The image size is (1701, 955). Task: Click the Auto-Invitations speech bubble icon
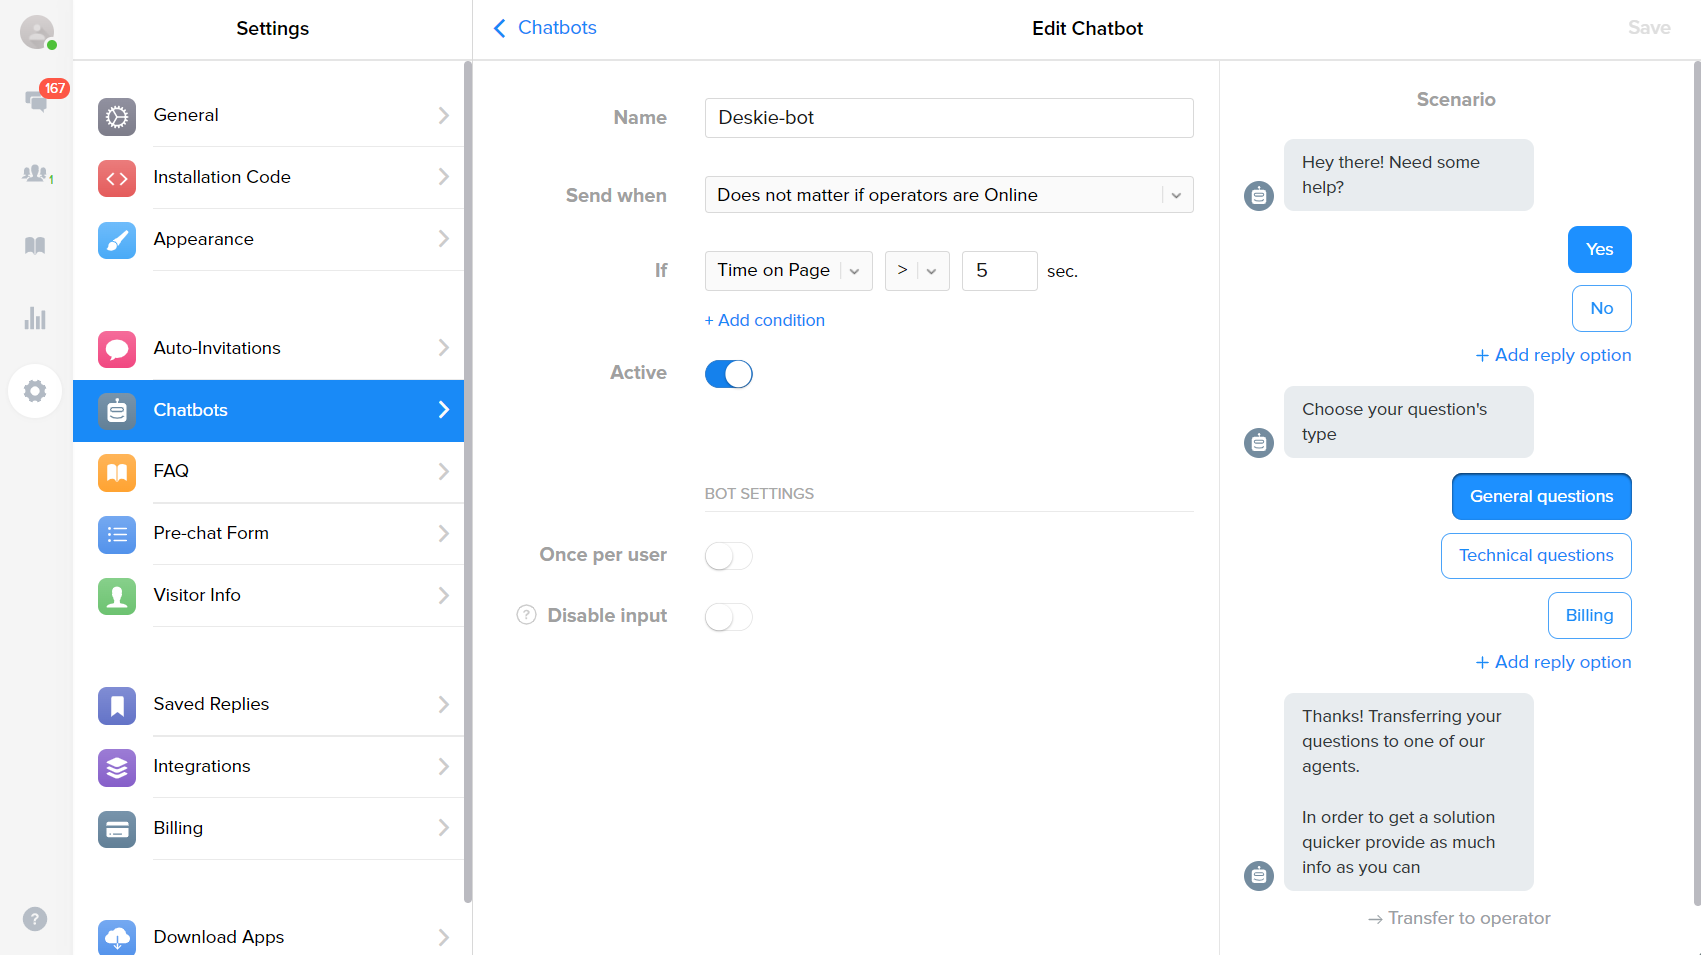(117, 350)
